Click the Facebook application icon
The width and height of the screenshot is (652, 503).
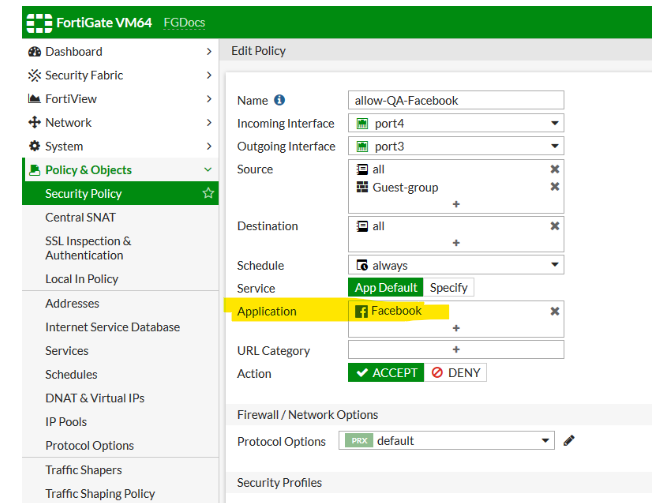(361, 311)
